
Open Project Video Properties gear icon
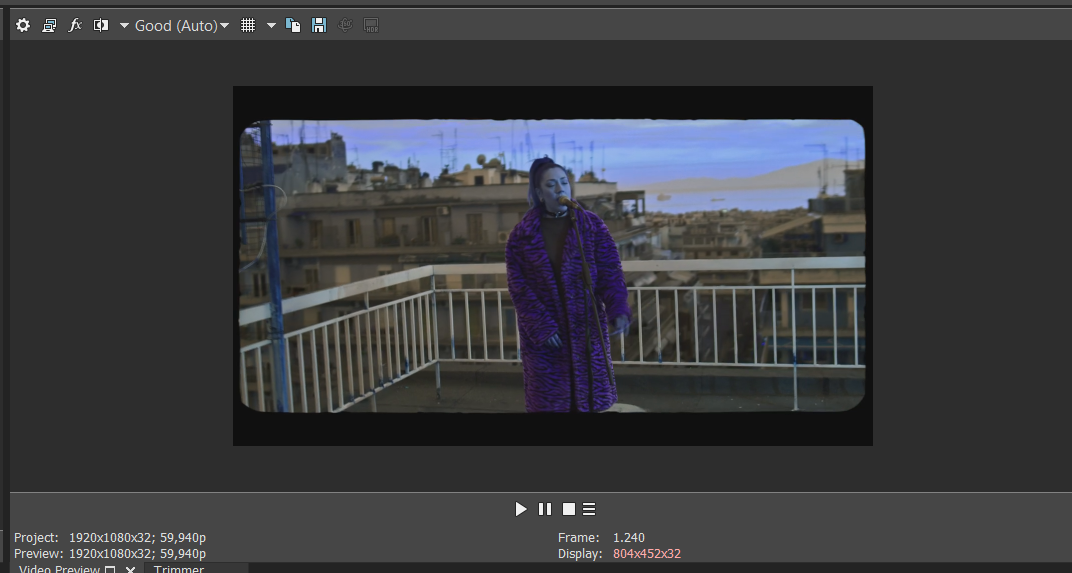point(23,25)
